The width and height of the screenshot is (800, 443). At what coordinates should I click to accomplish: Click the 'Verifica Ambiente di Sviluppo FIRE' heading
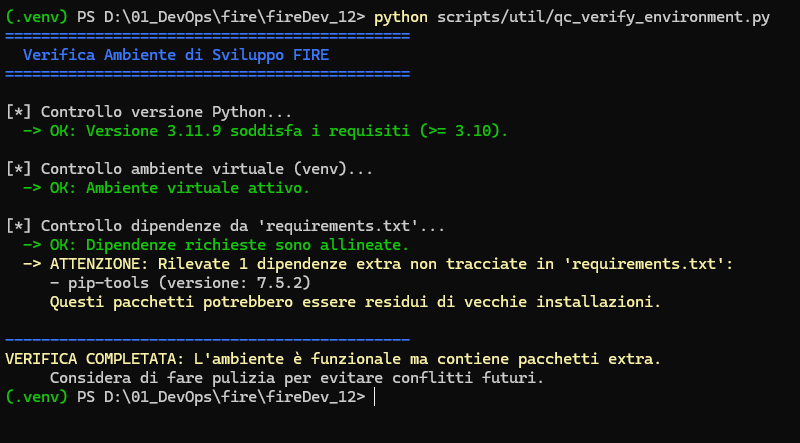point(175,55)
